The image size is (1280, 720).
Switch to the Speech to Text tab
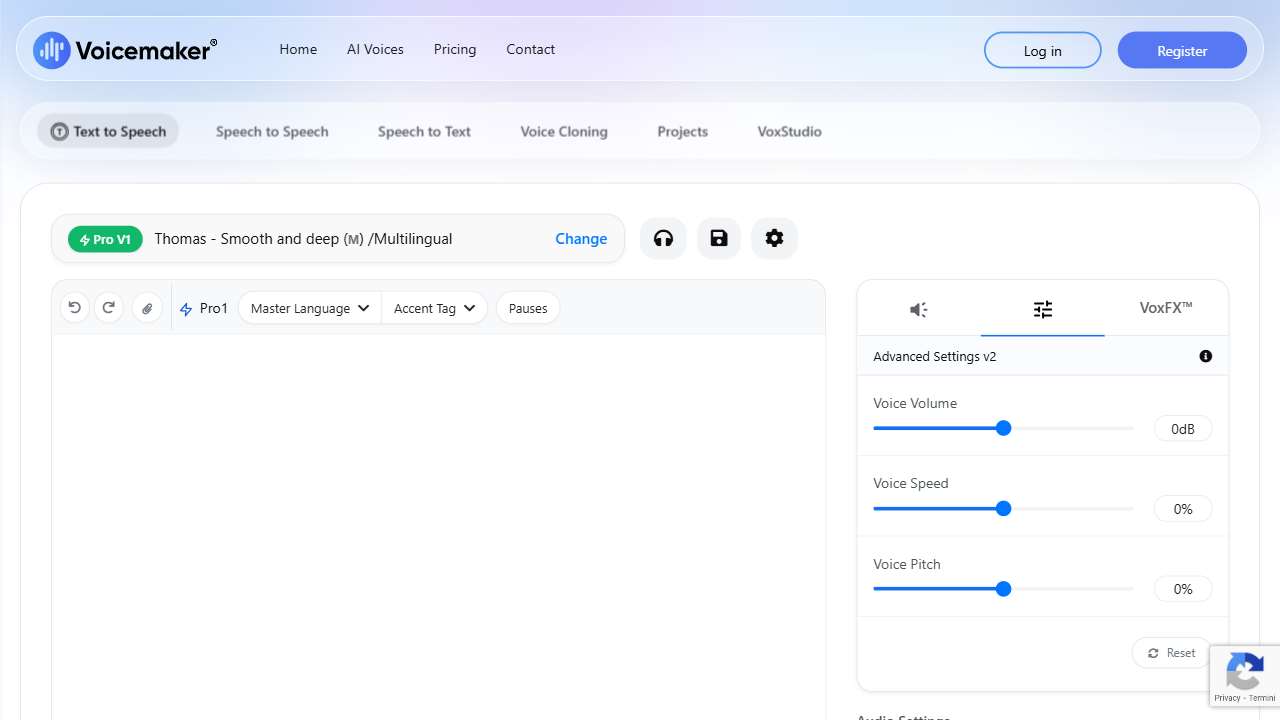tap(424, 131)
